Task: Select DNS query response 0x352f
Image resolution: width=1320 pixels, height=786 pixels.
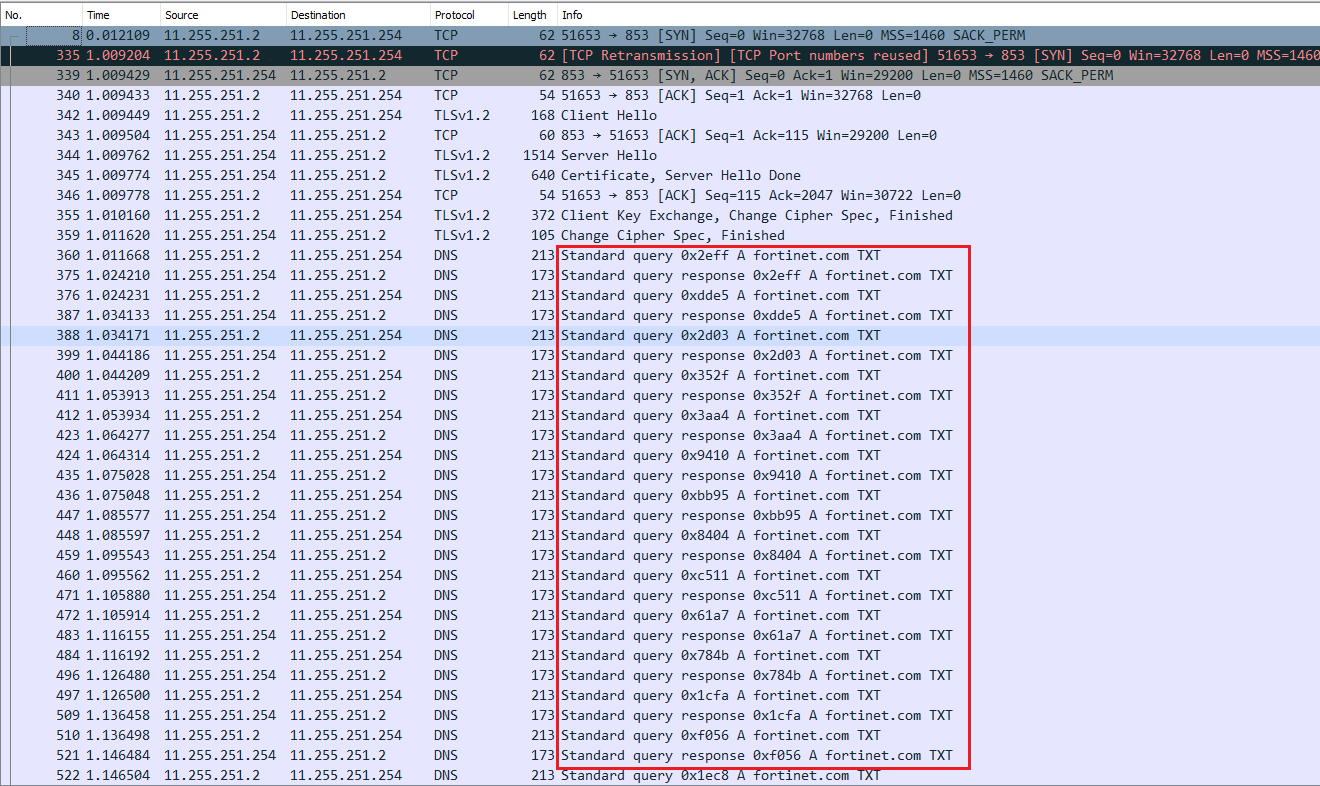Action: click(x=660, y=395)
